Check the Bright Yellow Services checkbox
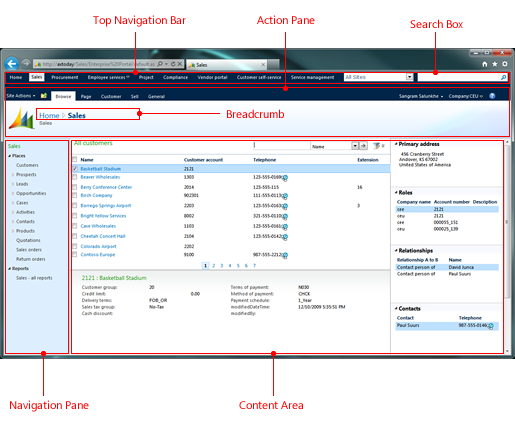Image resolution: width=515 pixels, height=421 pixels. coord(75,216)
